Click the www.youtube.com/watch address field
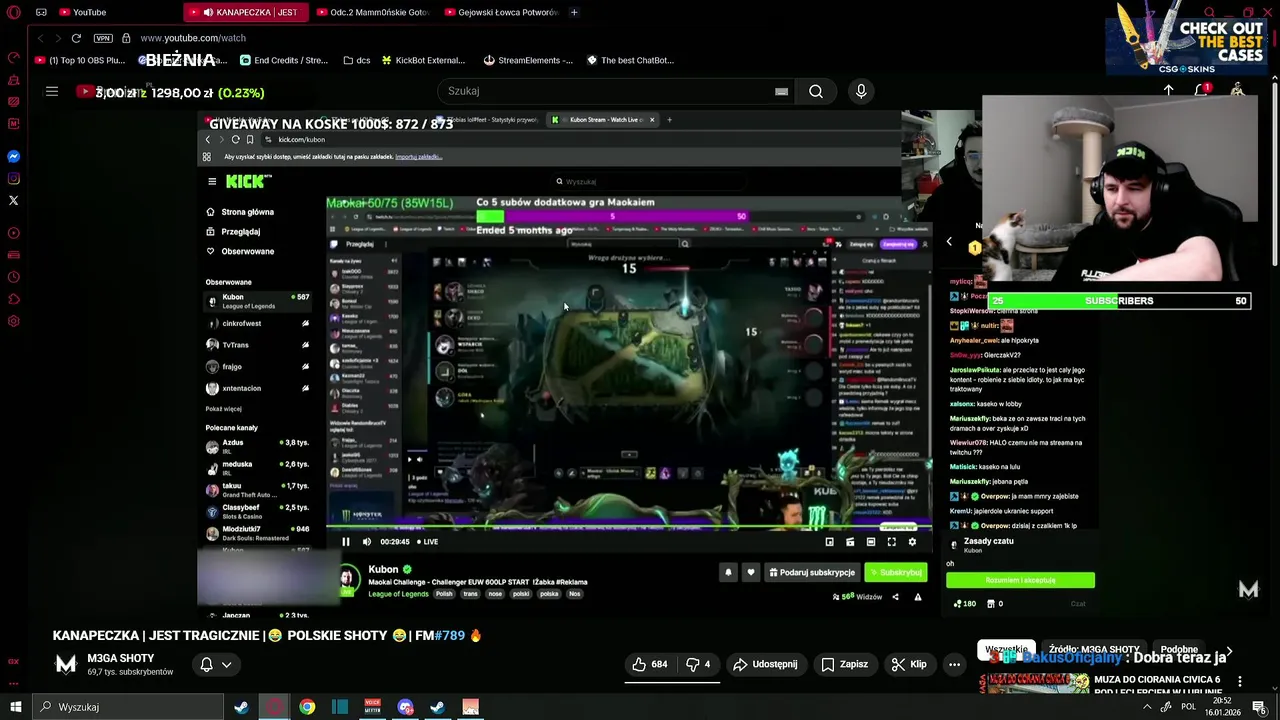 coord(193,38)
